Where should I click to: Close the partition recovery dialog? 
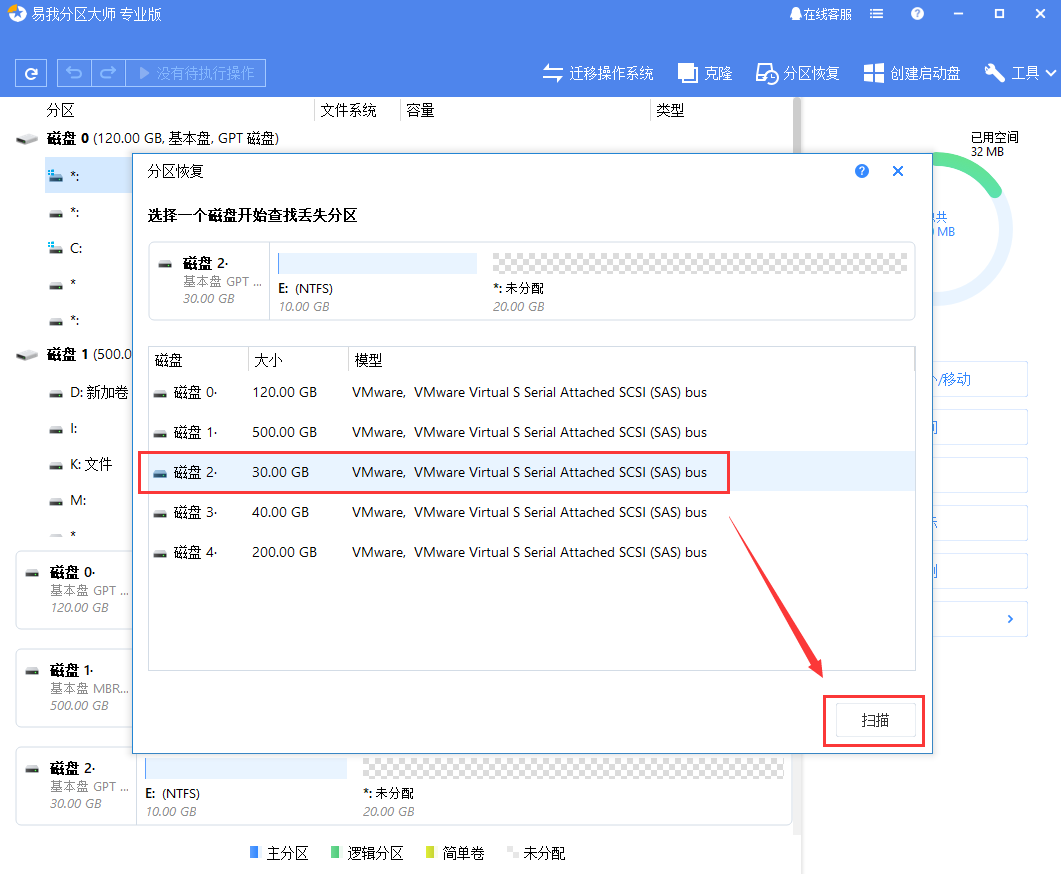pos(897,171)
